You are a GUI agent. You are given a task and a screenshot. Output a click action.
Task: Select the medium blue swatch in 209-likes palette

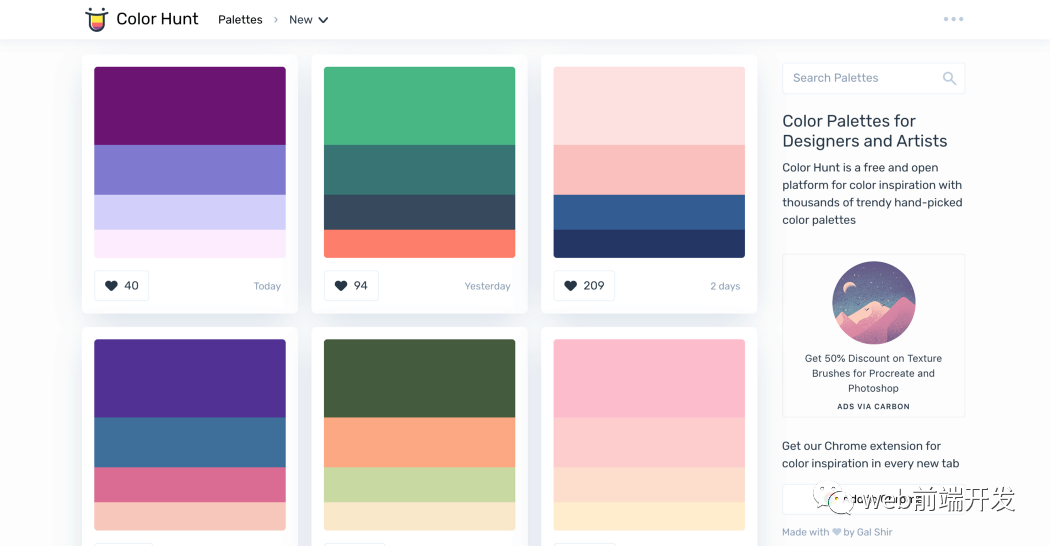649,212
